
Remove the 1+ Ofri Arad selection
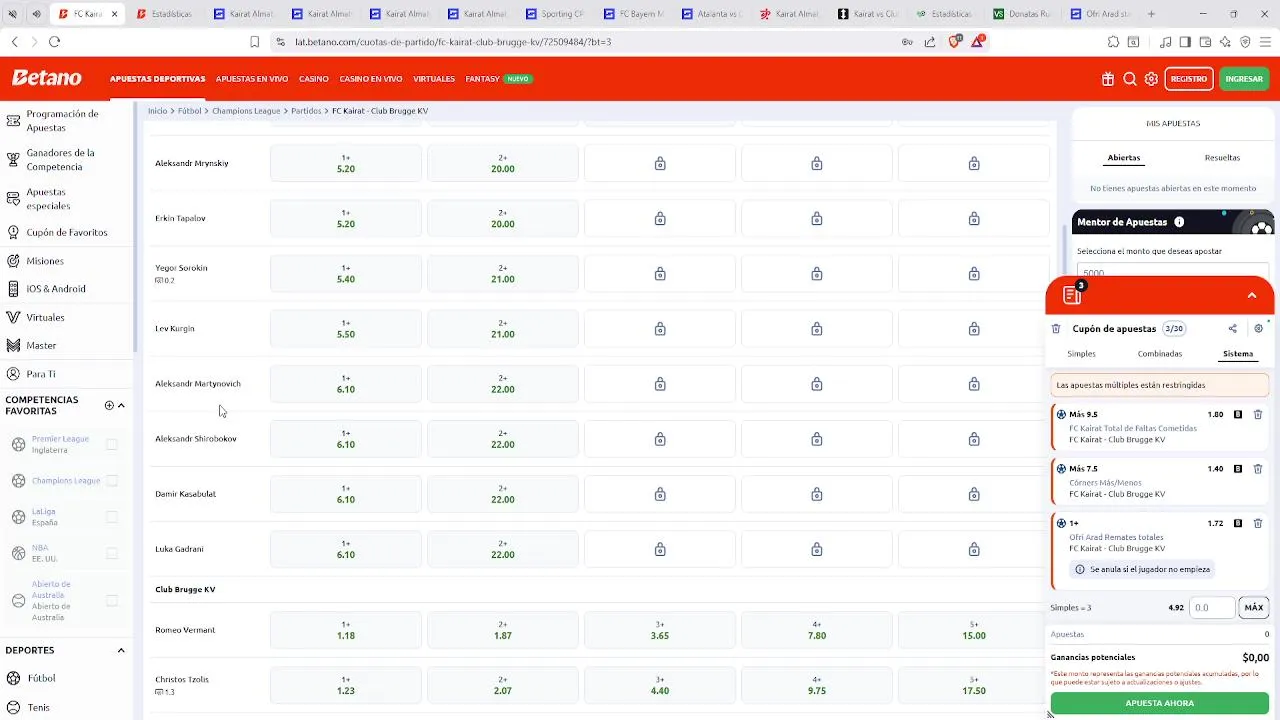[1258, 523]
